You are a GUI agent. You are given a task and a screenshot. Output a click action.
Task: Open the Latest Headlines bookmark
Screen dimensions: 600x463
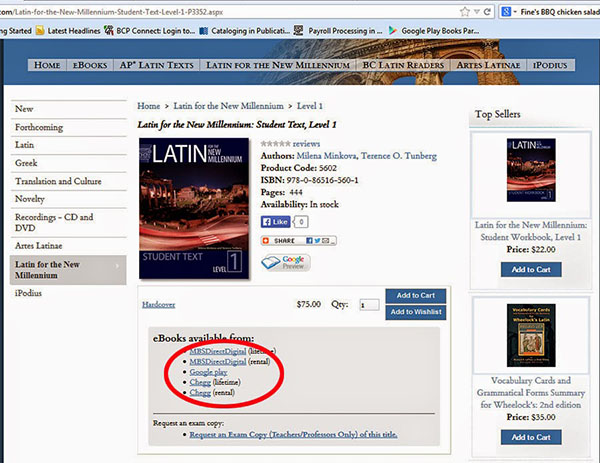pyautogui.click(x=68, y=31)
